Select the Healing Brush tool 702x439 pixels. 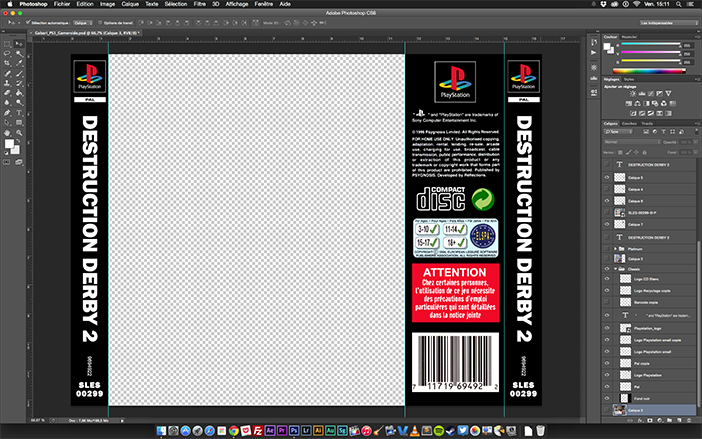(7, 73)
